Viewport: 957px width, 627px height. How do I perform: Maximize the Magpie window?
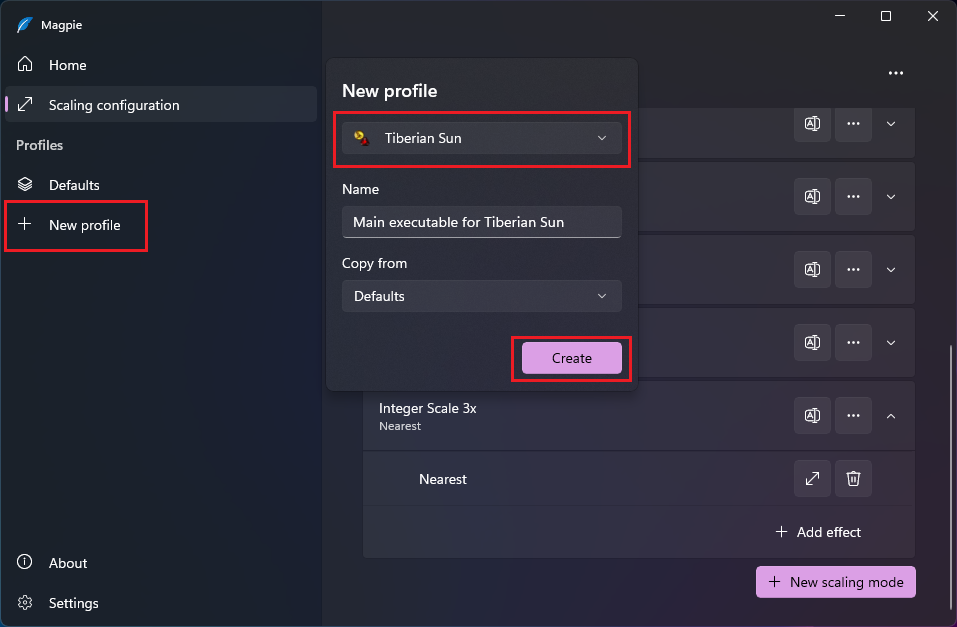point(886,16)
